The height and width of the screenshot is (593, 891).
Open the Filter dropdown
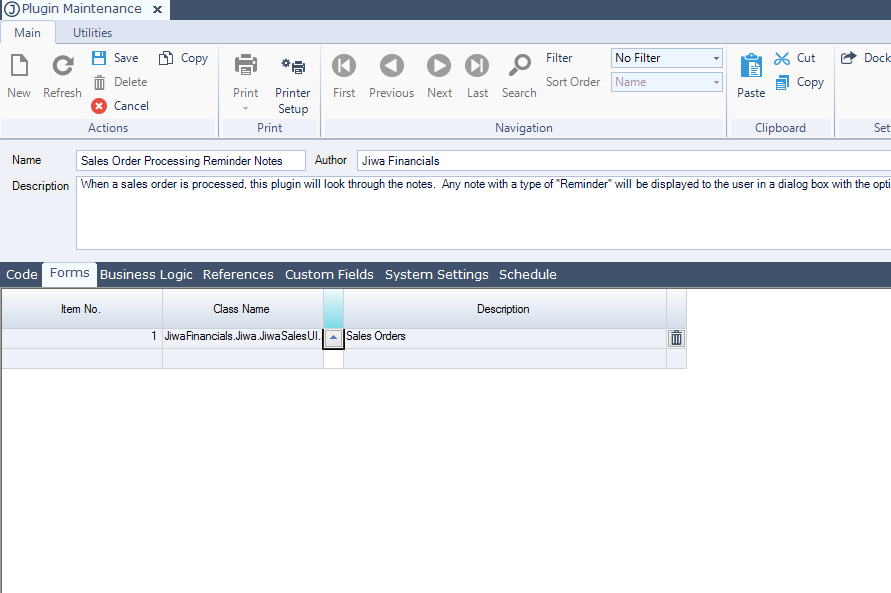pyautogui.click(x=716, y=58)
